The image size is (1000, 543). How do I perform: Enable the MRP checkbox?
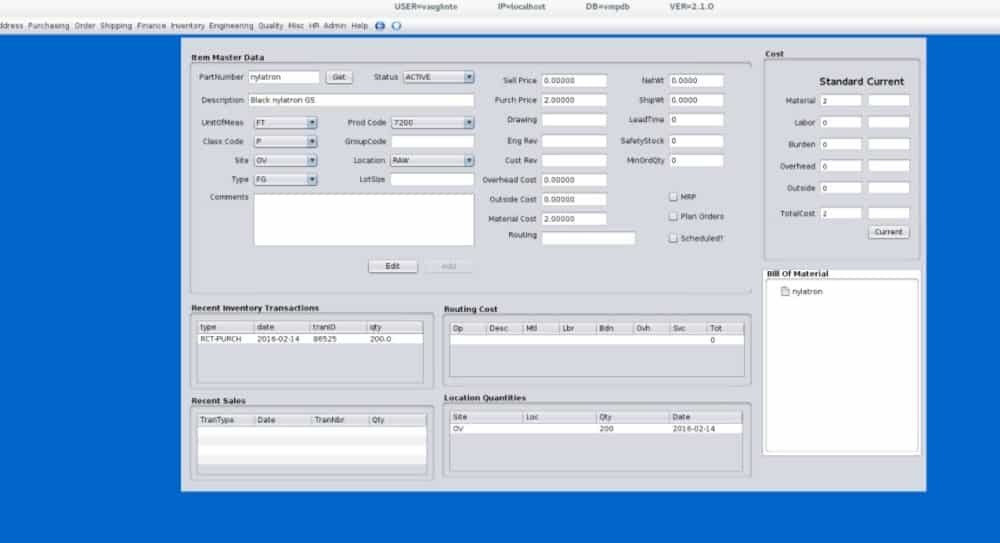click(x=673, y=197)
